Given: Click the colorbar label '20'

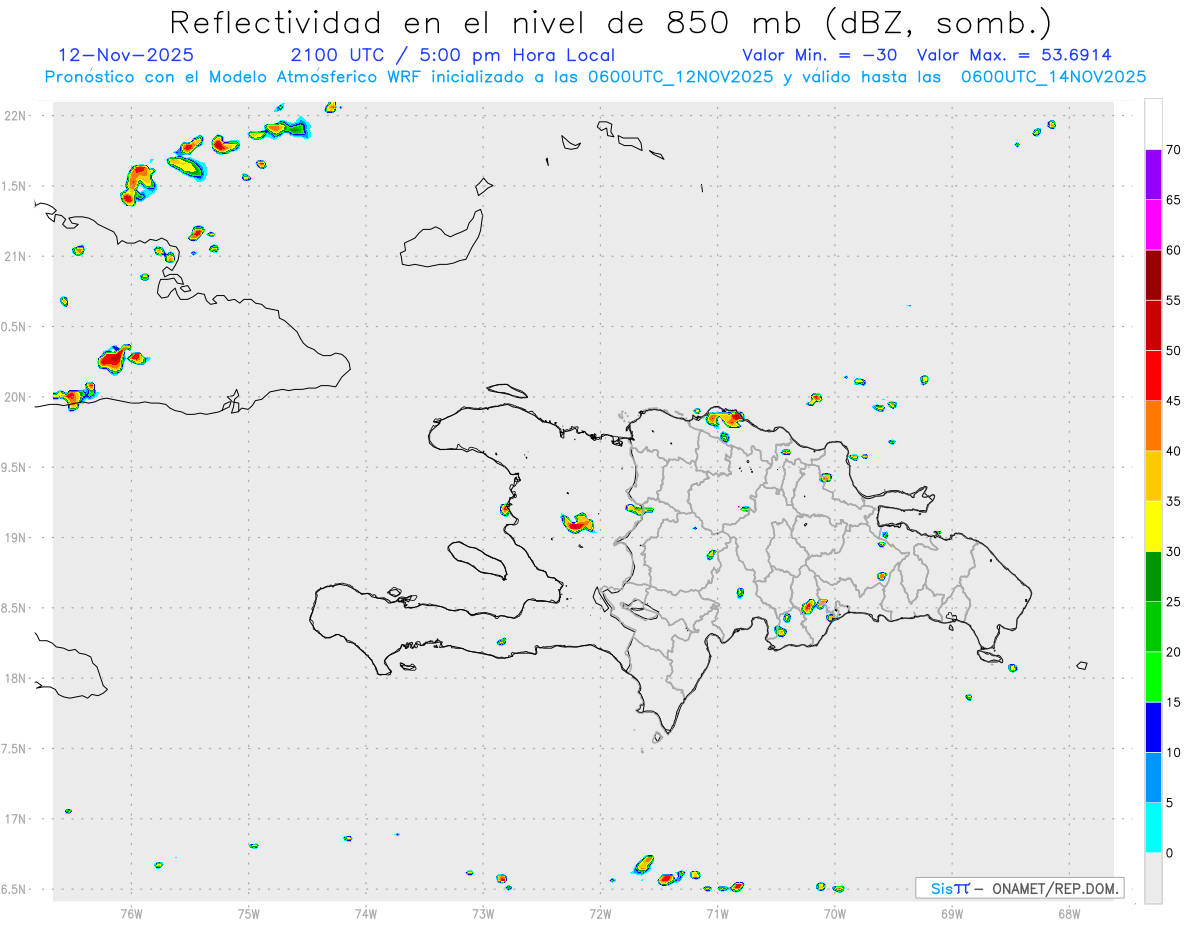Looking at the screenshot, I should coord(1174,652).
